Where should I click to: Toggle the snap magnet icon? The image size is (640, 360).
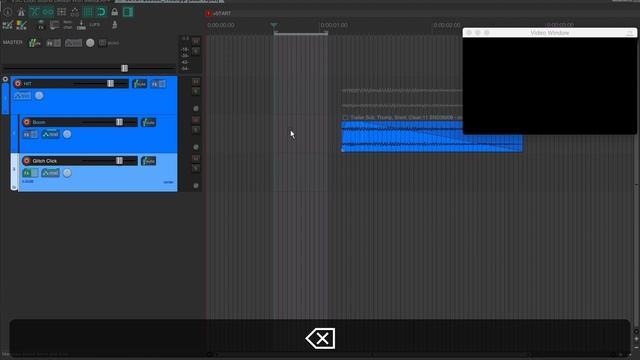101,12
